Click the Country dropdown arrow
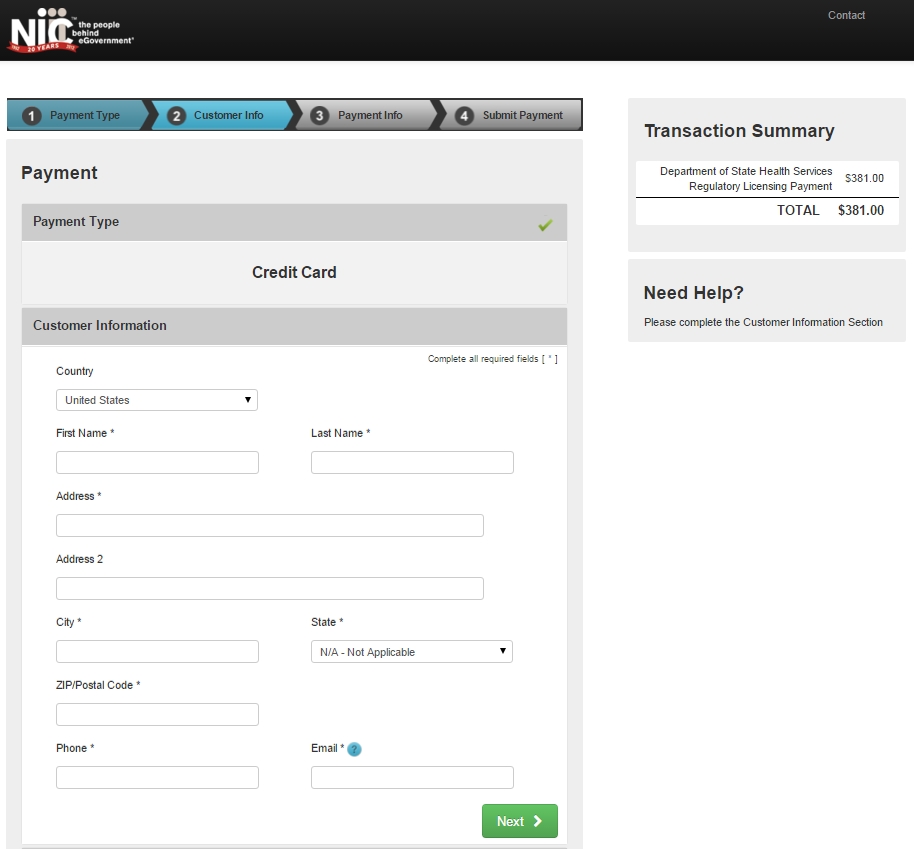The height and width of the screenshot is (849, 914). coord(246,399)
